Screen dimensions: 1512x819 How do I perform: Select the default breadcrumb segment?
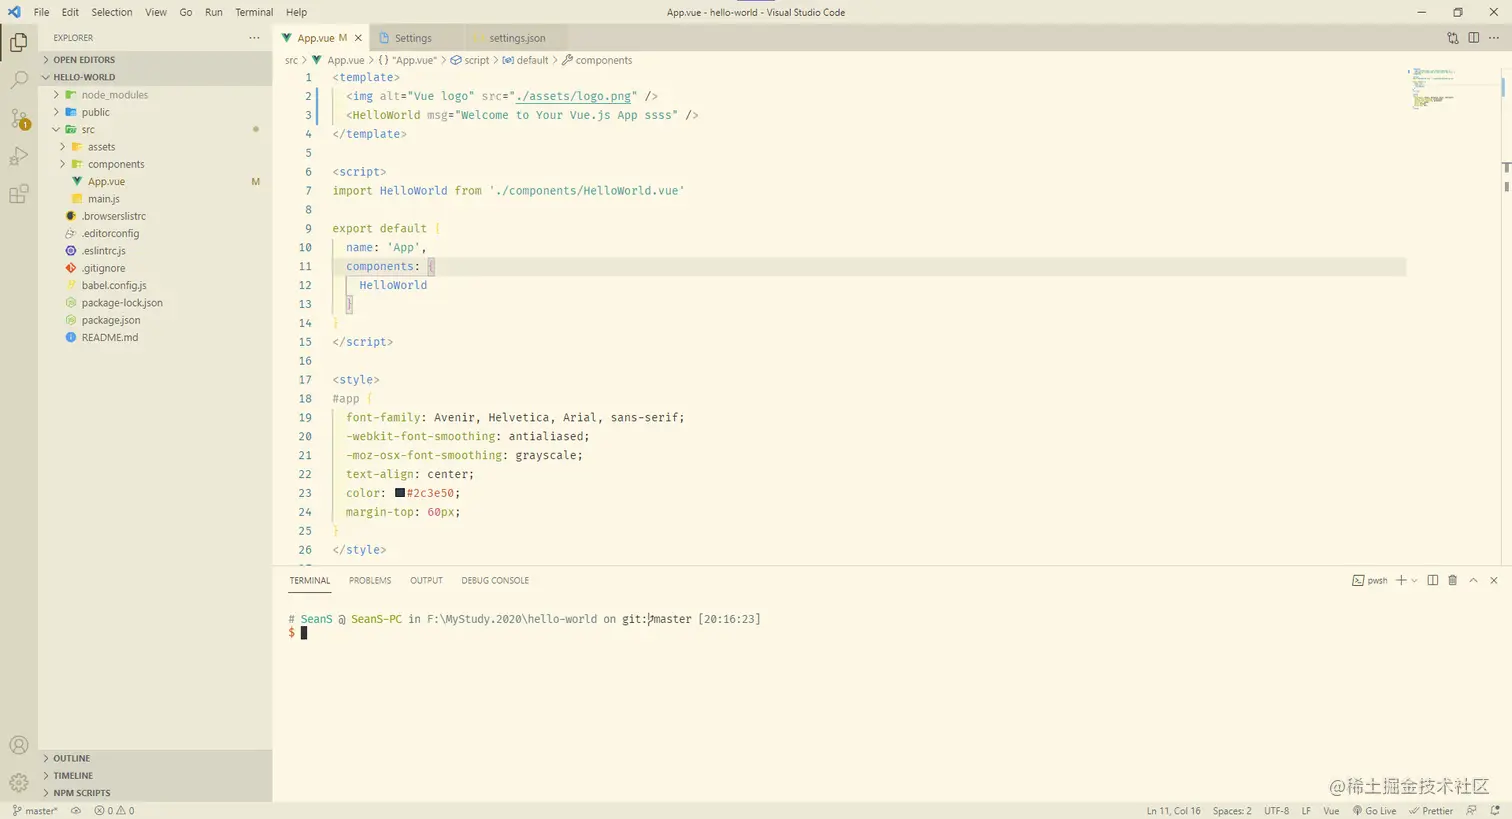click(x=525, y=60)
